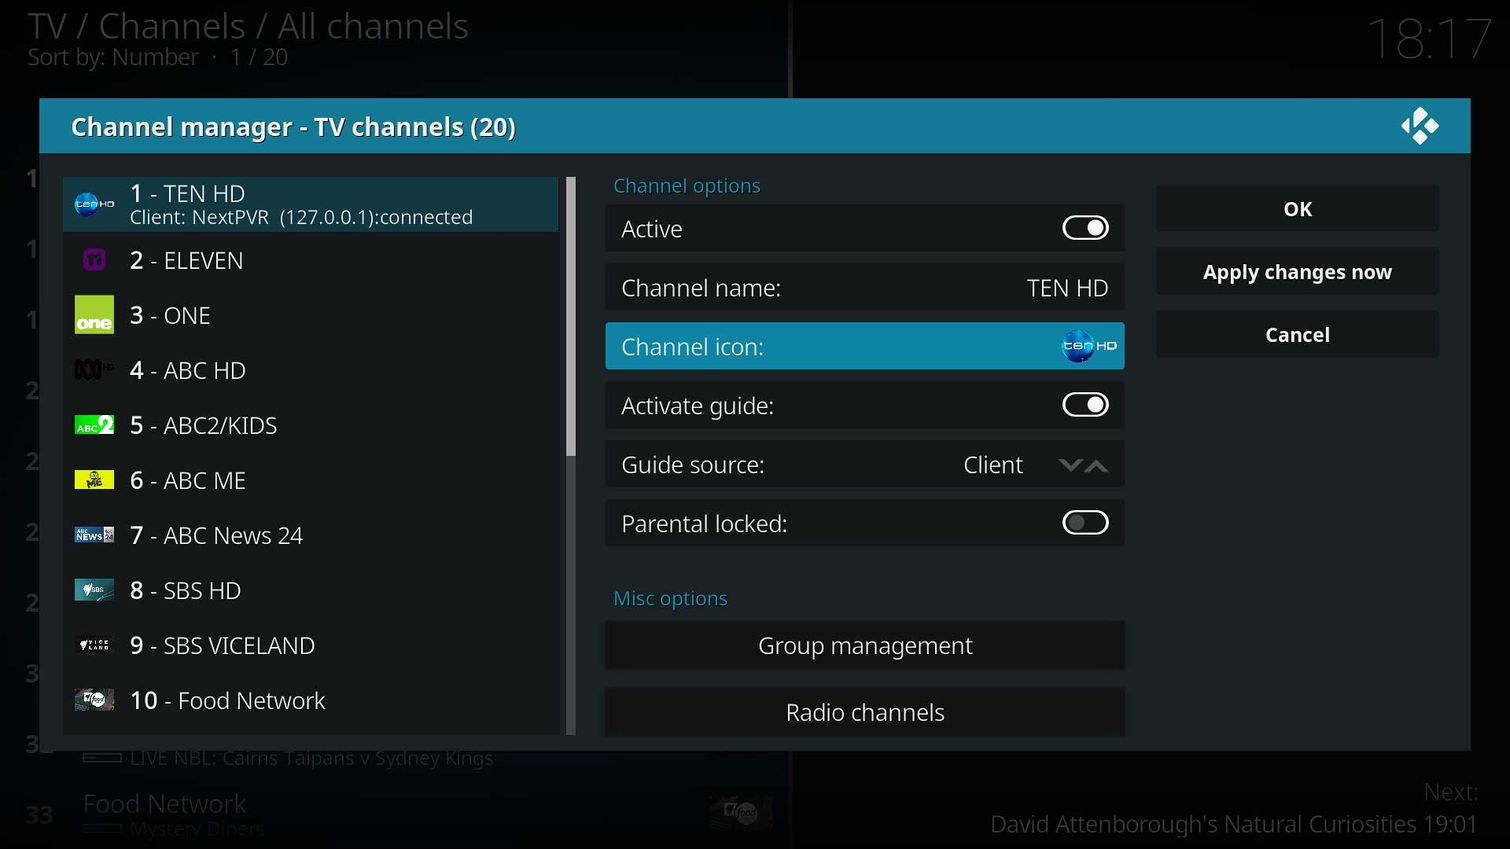Screen dimensions: 1510x849
Task: Open the Channel icon selector
Action: 865,346
